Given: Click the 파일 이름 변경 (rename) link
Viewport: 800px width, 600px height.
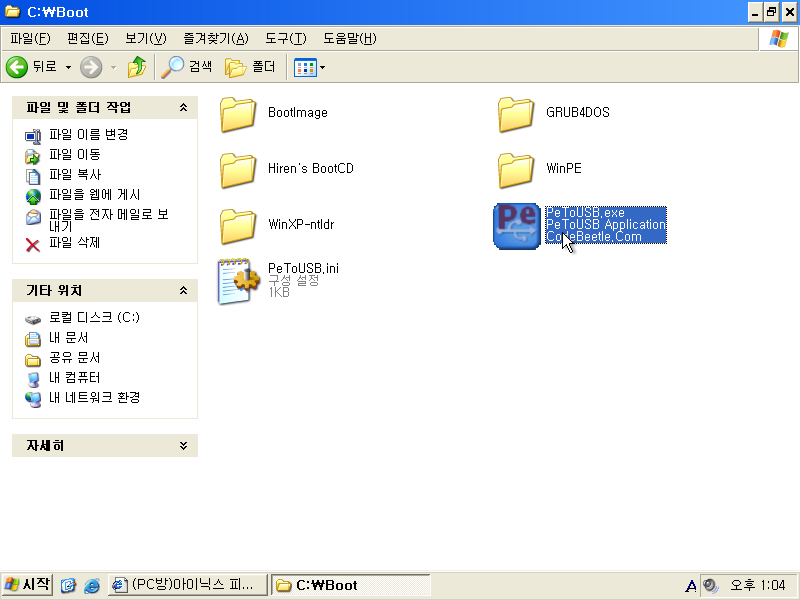Looking at the screenshot, I should (x=88, y=134).
